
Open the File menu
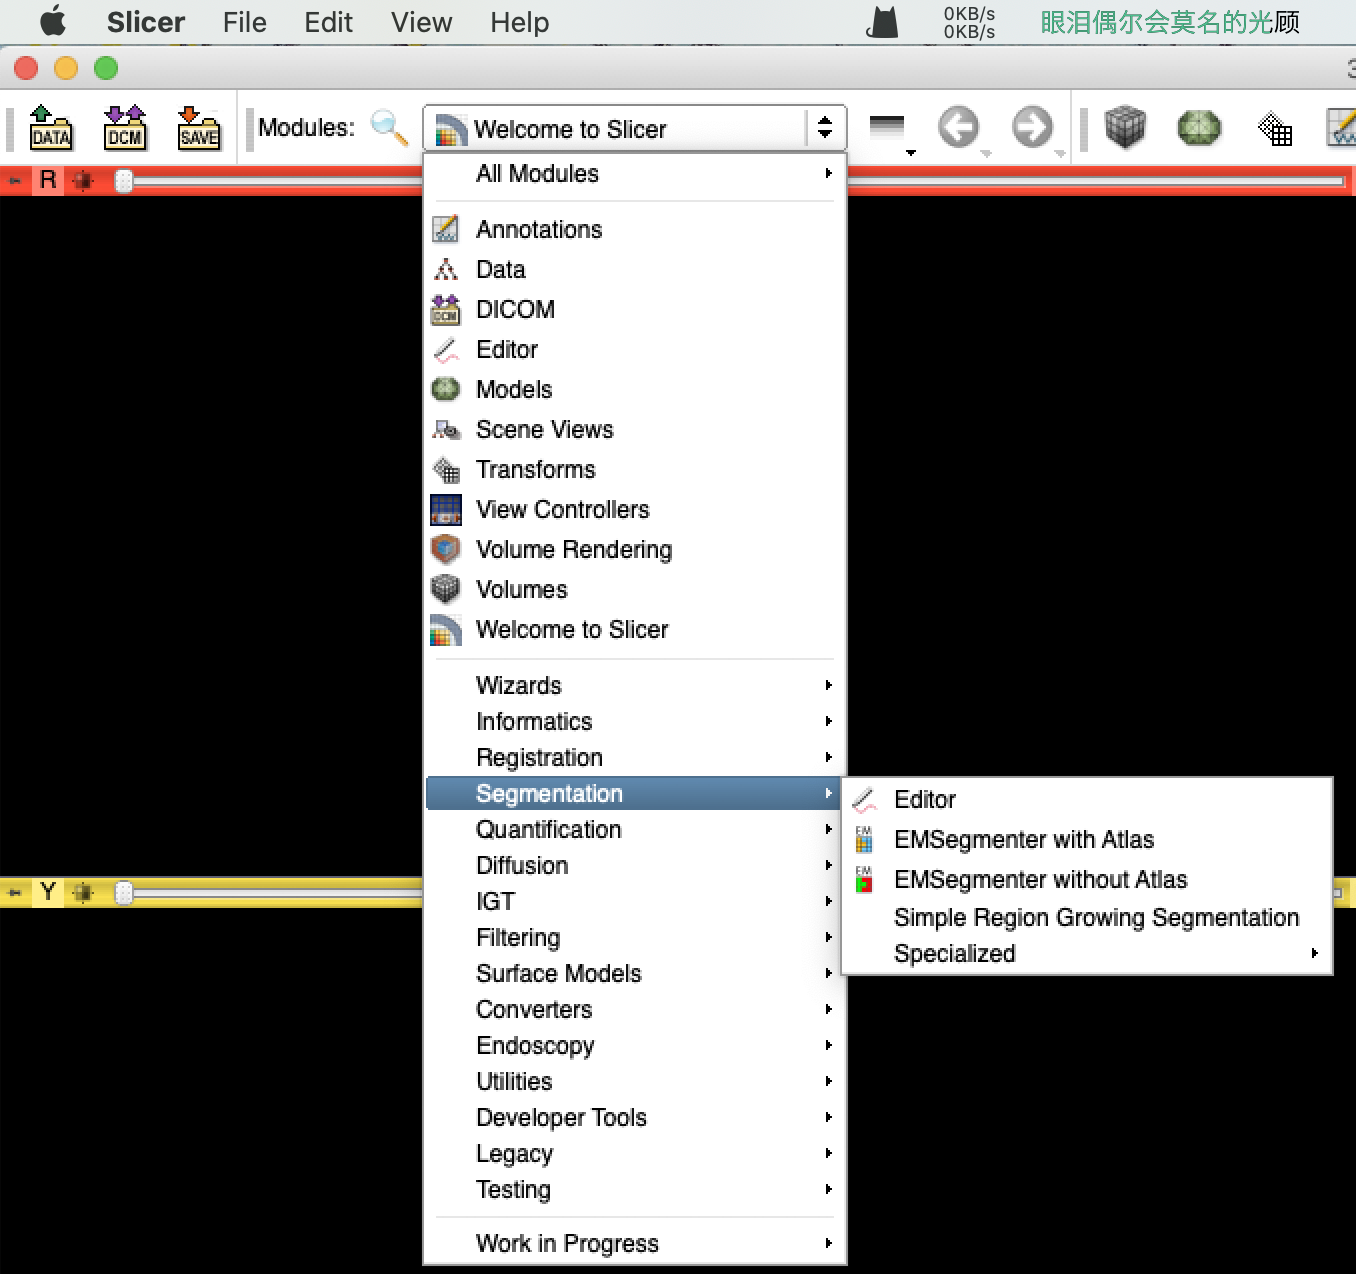tap(245, 22)
